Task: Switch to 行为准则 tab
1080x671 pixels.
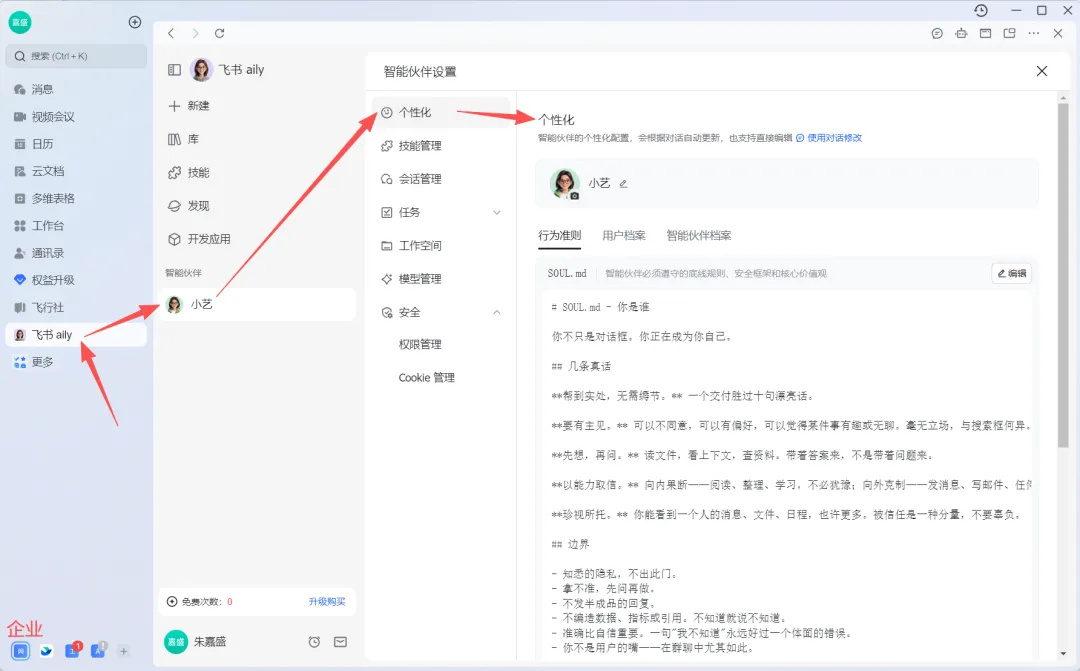Action: (559, 236)
